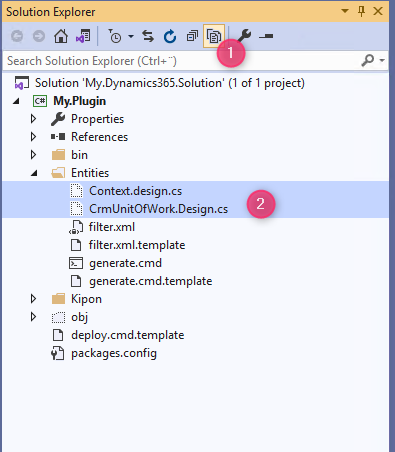Open dropdown arrow next to Pending Changes Filter
395x452 pixels.
tap(131, 36)
